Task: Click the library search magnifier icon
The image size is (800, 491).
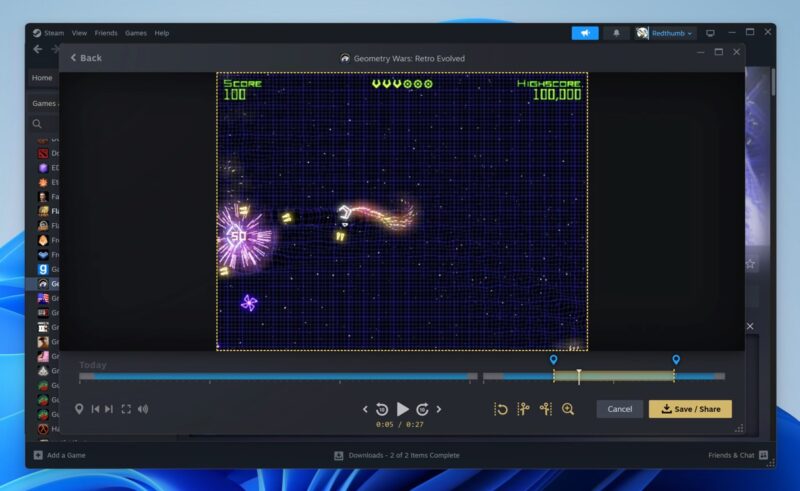Action: 37,124
